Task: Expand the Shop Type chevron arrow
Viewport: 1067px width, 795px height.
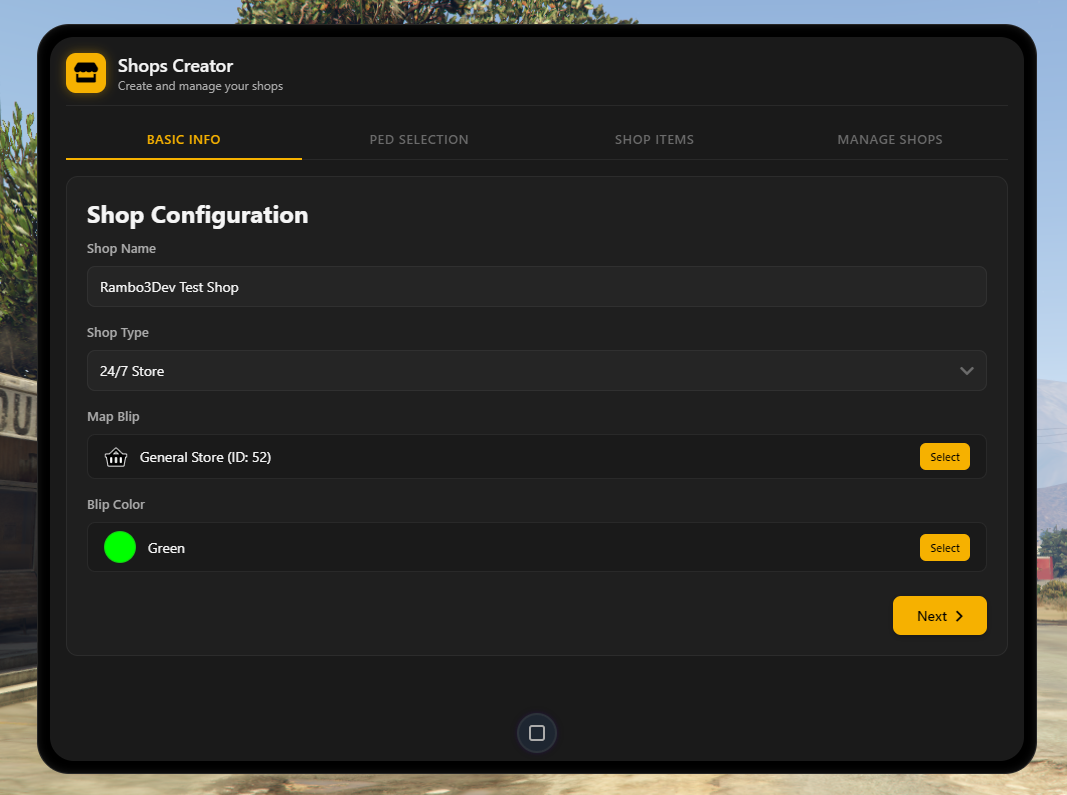Action: click(x=966, y=371)
